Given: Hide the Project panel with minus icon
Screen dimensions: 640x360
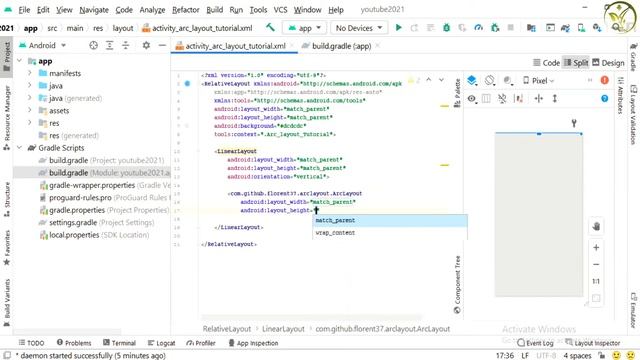Looking at the screenshot, I should click(x=162, y=45).
